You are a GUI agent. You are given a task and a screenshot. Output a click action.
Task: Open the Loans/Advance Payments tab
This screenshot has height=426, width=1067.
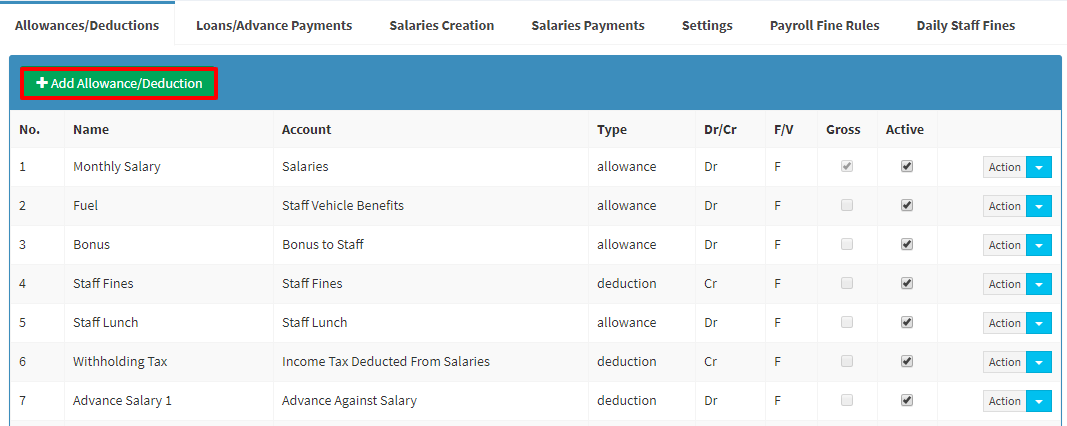[x=274, y=26]
